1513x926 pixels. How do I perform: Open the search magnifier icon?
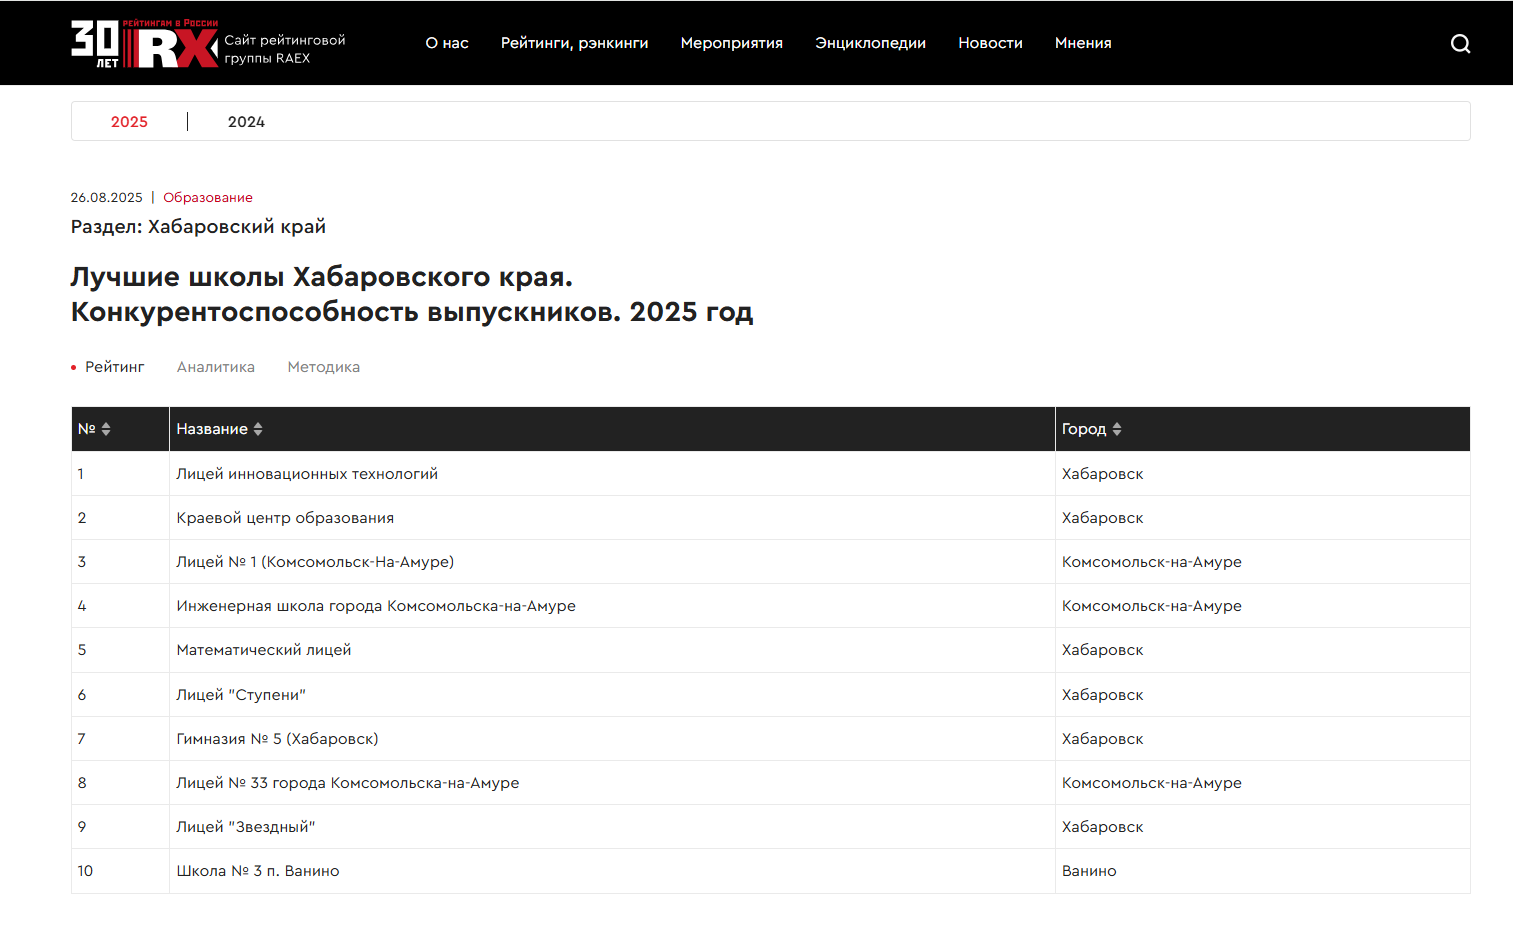coord(1460,43)
